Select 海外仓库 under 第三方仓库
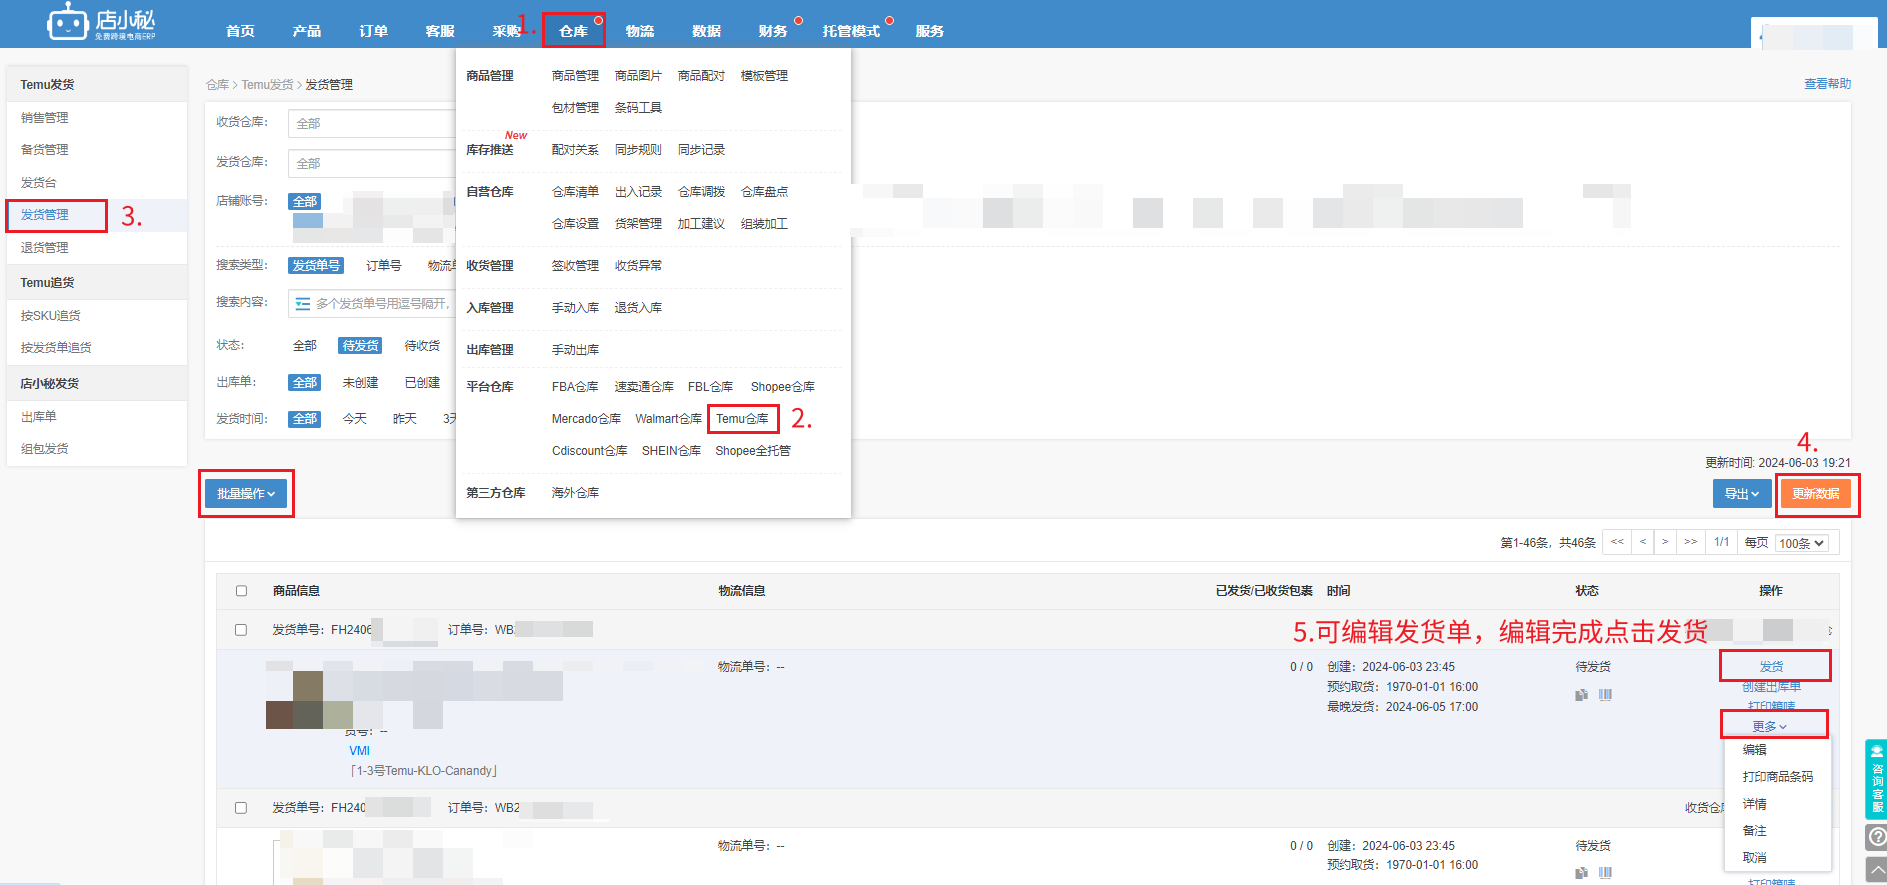The height and width of the screenshot is (885, 1887). [x=576, y=493]
